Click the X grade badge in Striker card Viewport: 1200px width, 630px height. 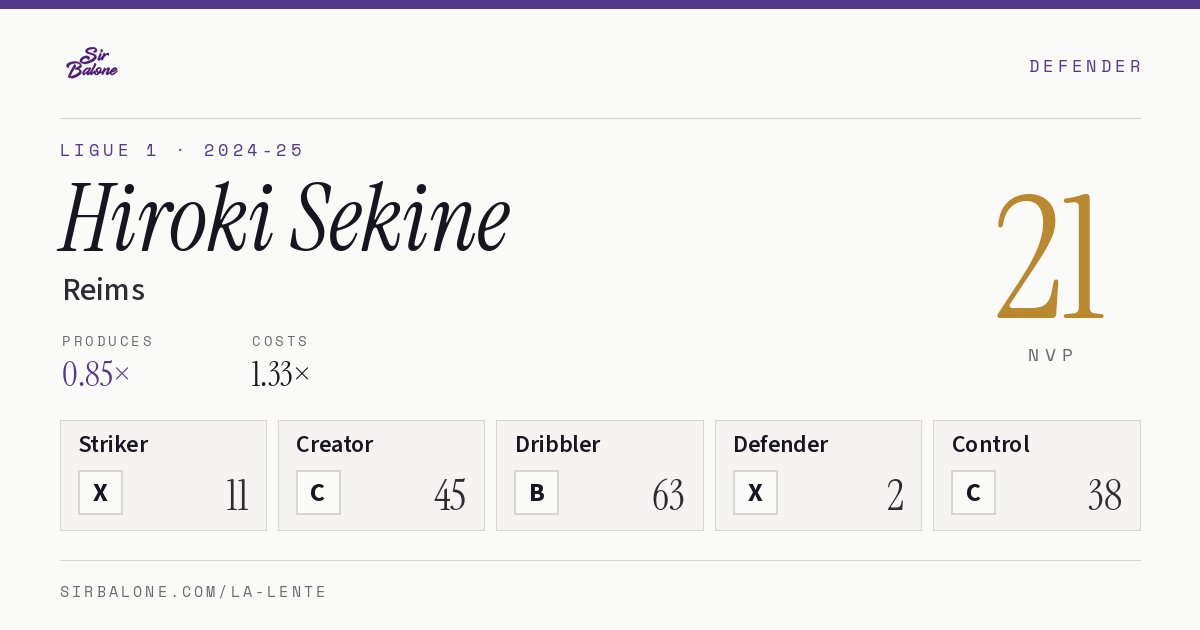[100, 493]
